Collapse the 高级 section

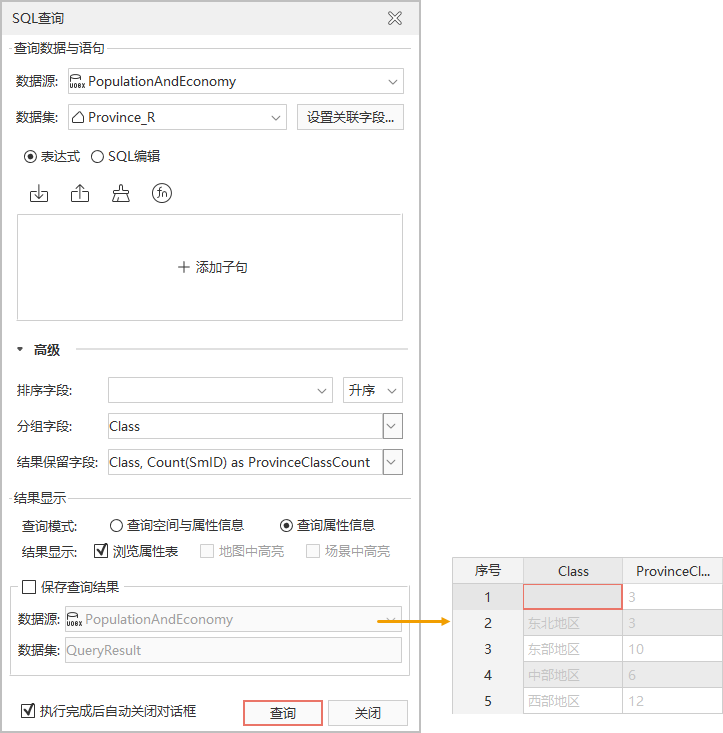[x=21, y=350]
